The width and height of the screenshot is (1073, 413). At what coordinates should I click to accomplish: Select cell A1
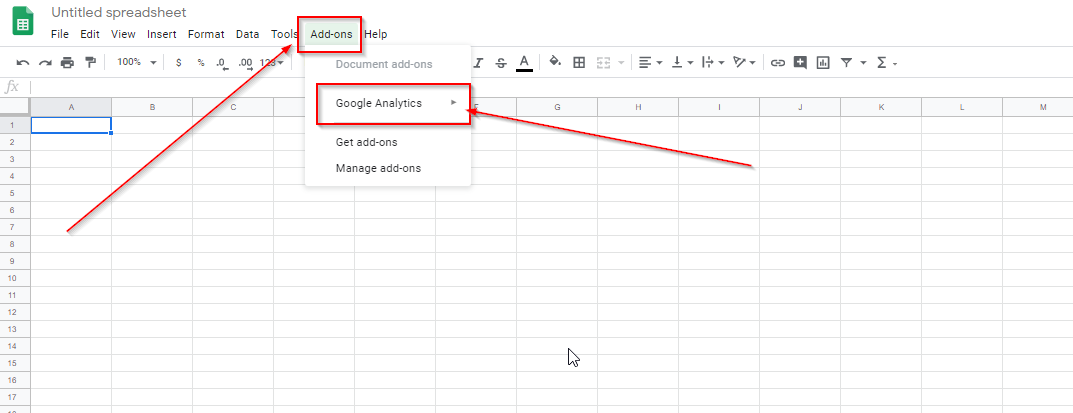pyautogui.click(x=71, y=125)
